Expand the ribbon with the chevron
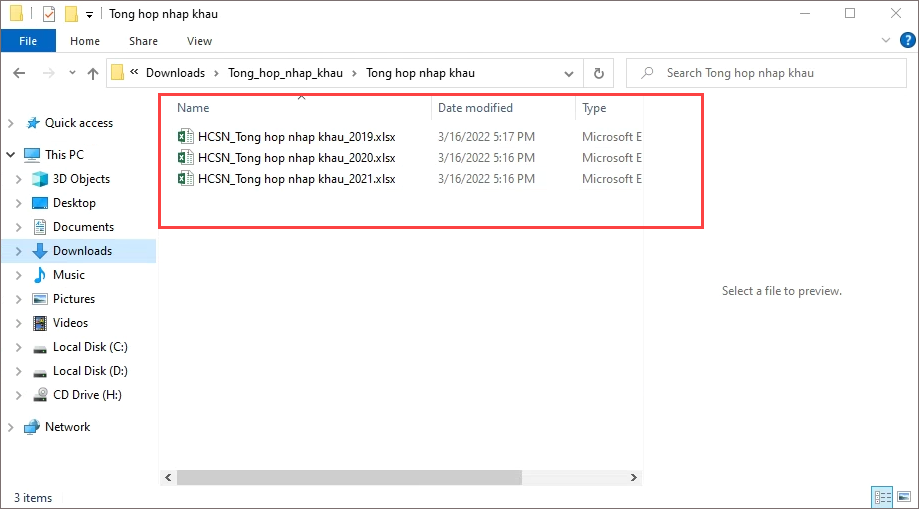Image resolution: width=919 pixels, height=509 pixels. click(x=885, y=41)
